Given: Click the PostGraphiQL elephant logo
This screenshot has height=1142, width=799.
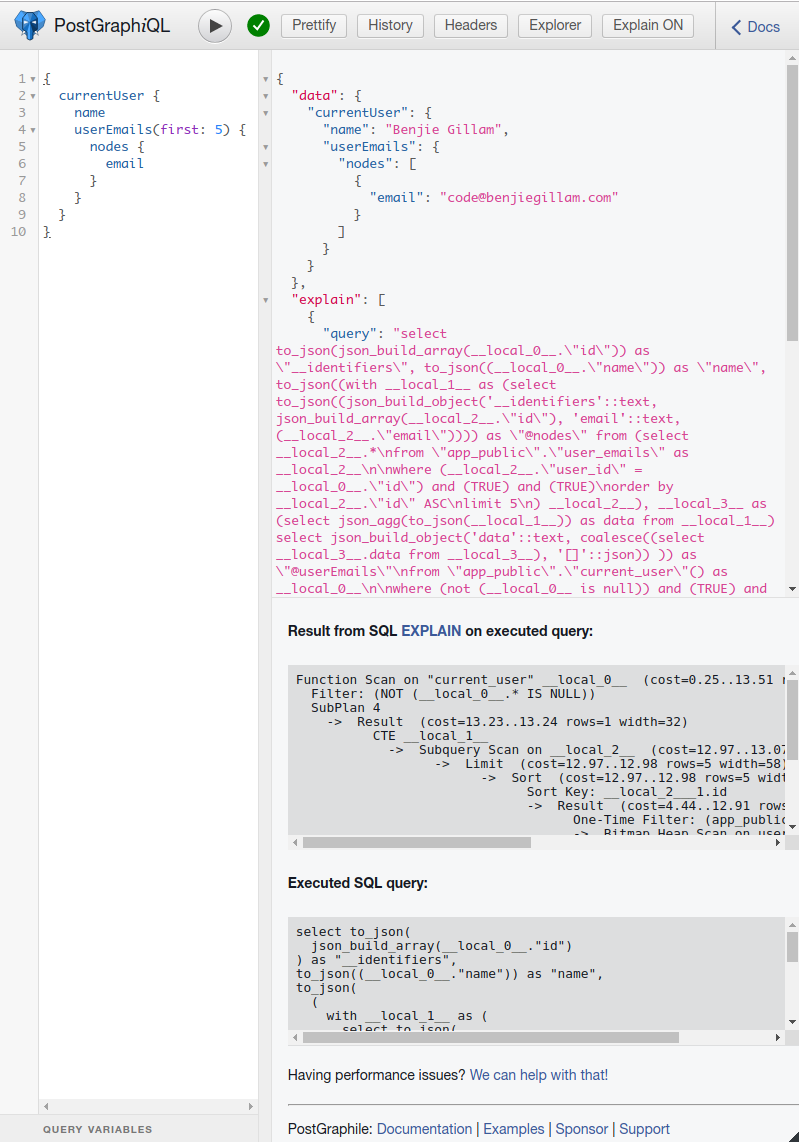Looking at the screenshot, I should [29, 25].
